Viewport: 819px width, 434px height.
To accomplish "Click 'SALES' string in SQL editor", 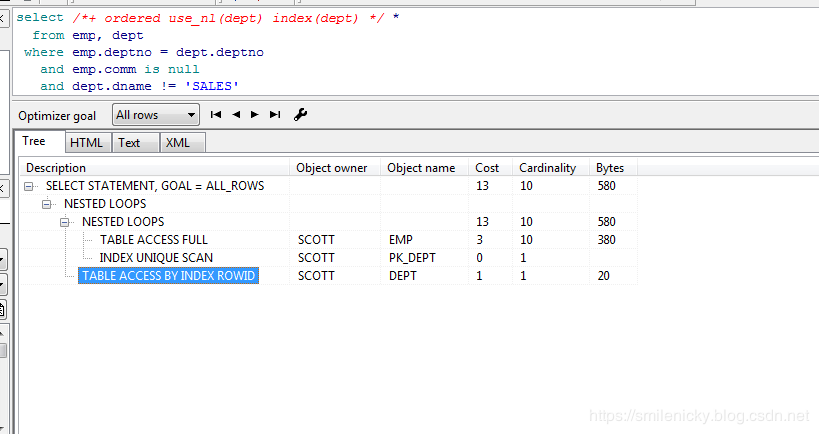I will point(212,86).
